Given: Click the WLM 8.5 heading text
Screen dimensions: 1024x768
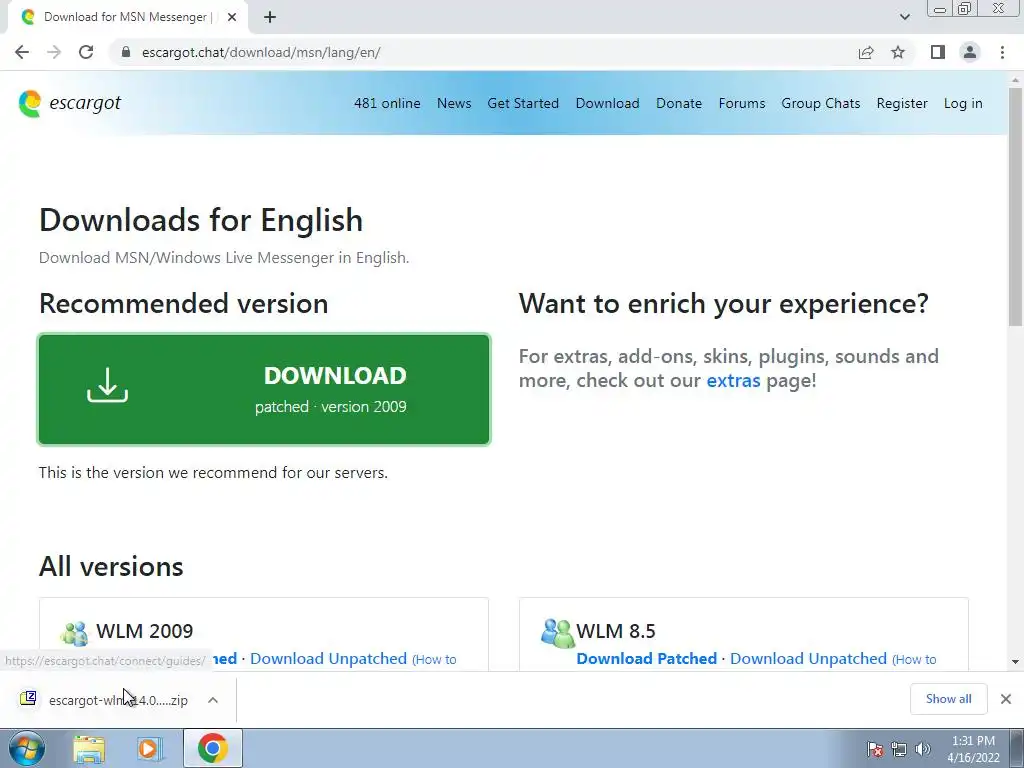Looking at the screenshot, I should click(x=616, y=631).
